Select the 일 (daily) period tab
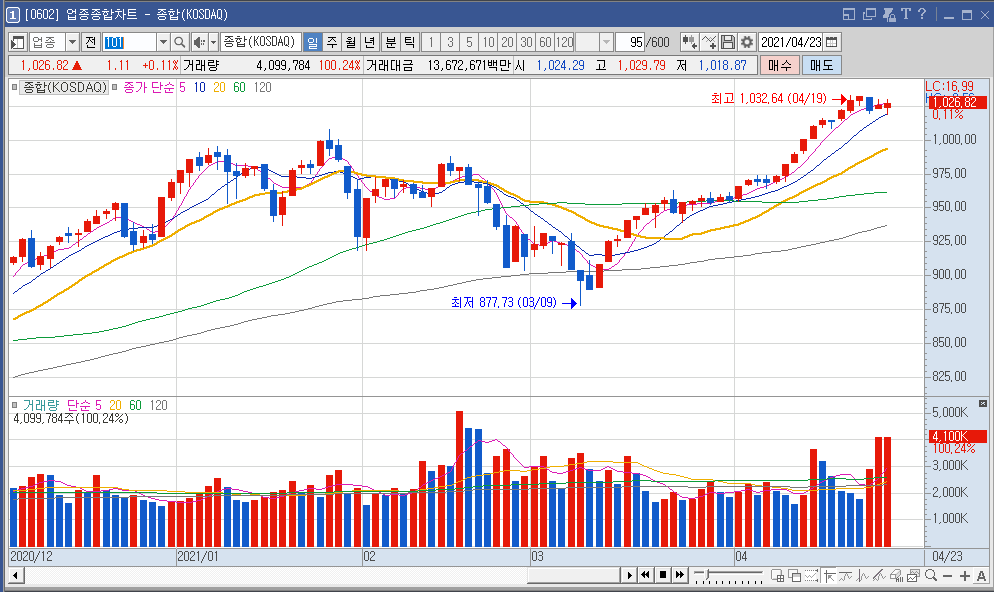The height and width of the screenshot is (592, 994). coord(313,42)
